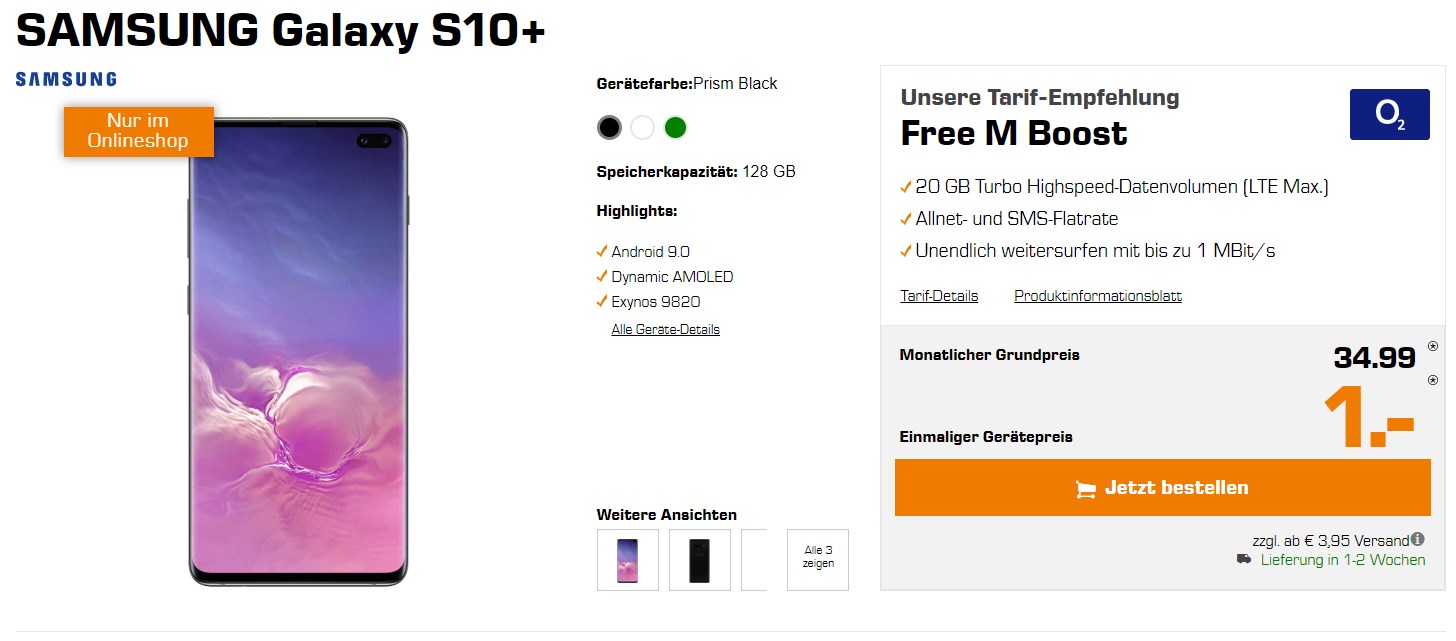This screenshot has height=641, width=1456.
Task: Open shipping cost info icon
Action: pos(1418,540)
